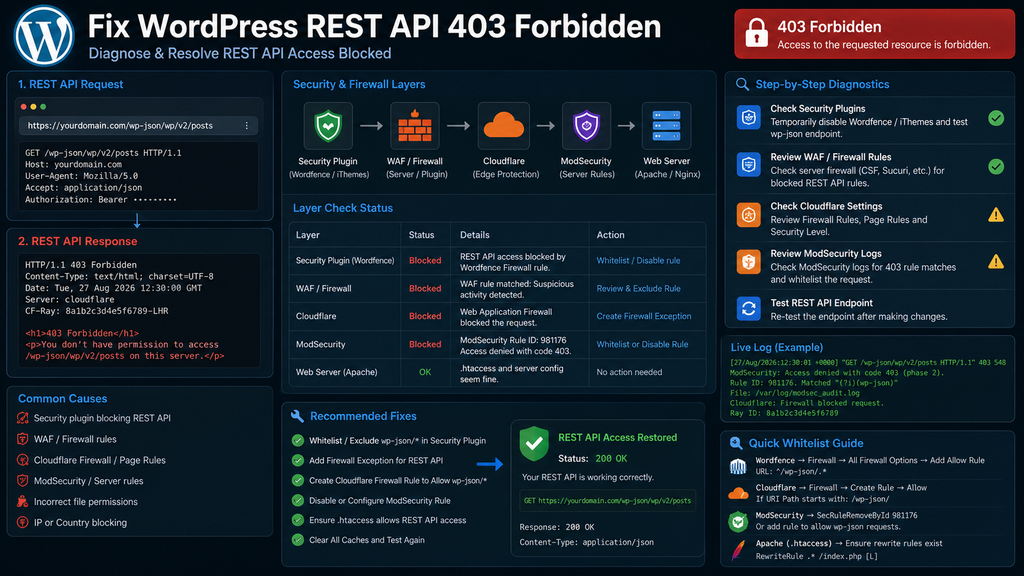Click the WordPress logo
The height and width of the screenshot is (576, 1024).
pos(44,35)
